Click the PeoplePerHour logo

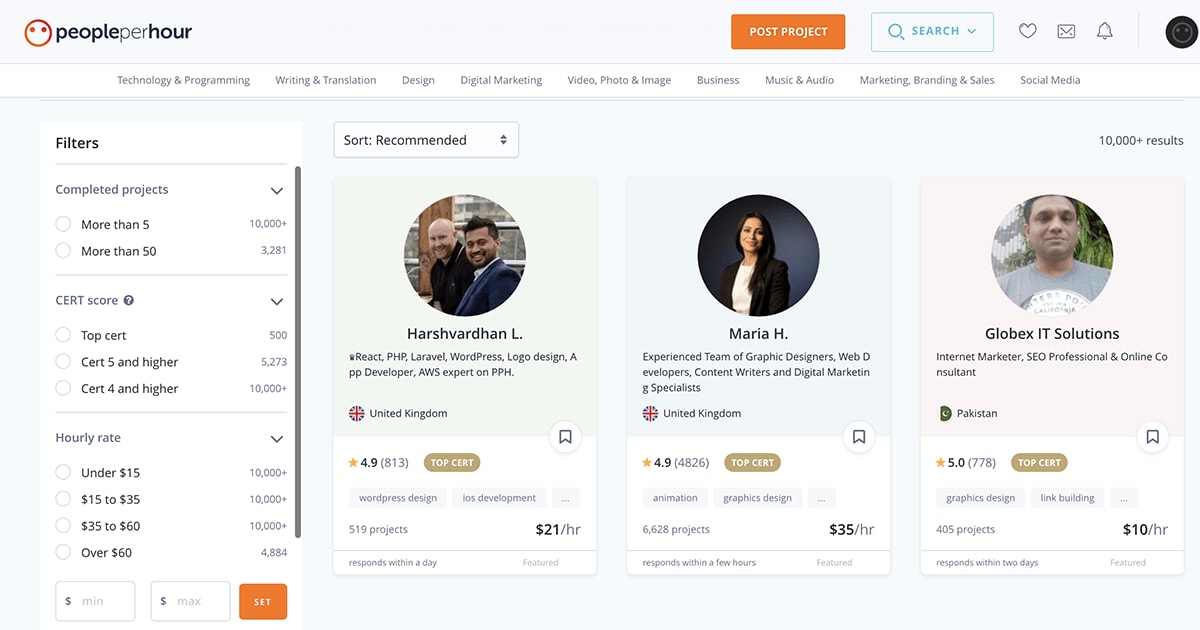click(106, 30)
